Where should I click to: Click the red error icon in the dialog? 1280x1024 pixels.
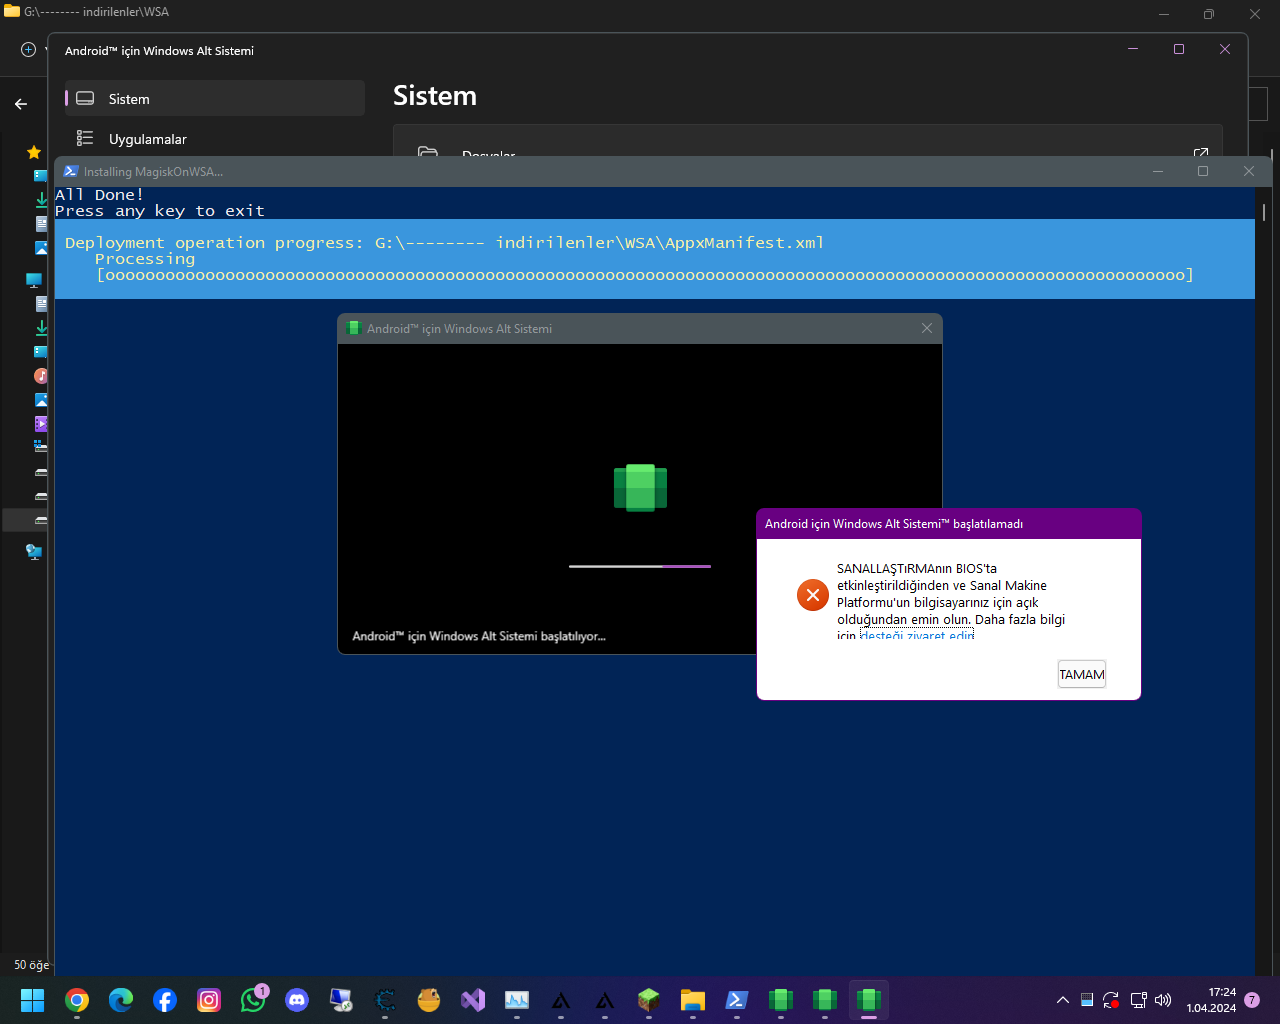point(813,595)
